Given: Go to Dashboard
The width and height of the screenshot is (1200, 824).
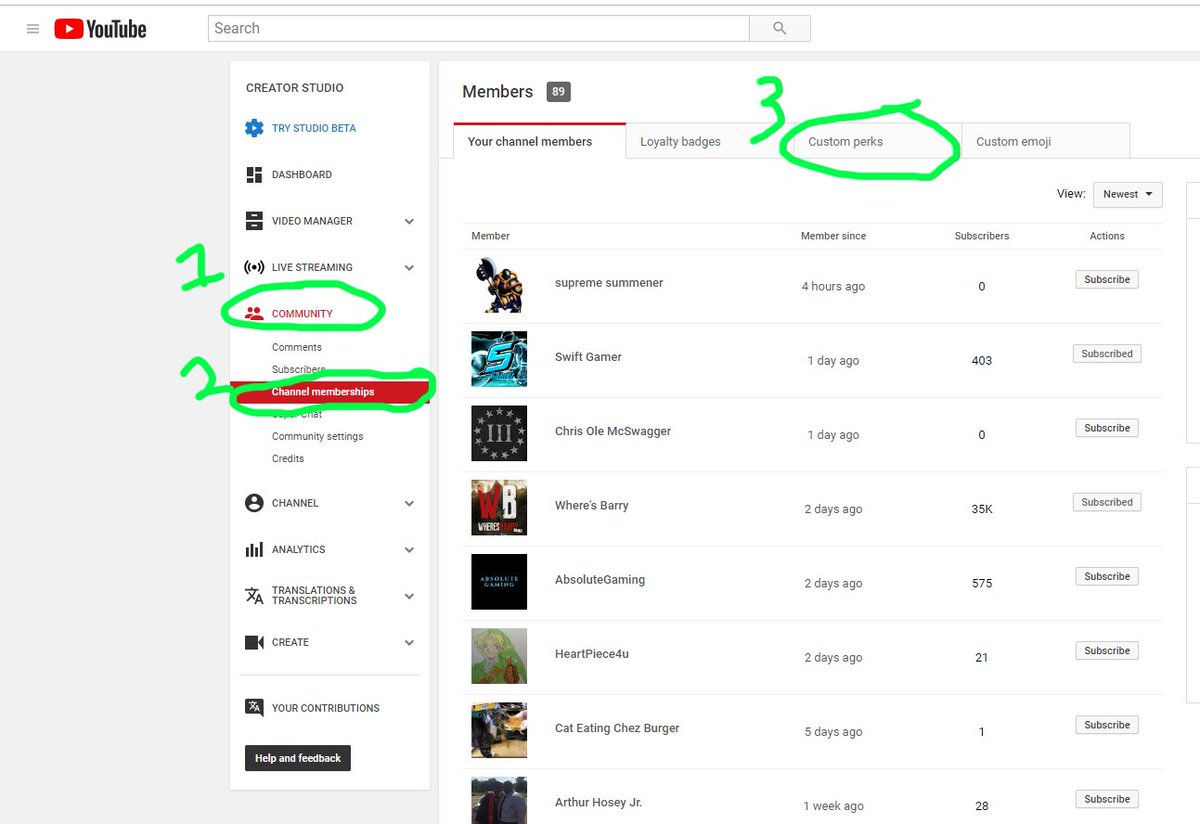Looking at the screenshot, I should (x=302, y=175).
